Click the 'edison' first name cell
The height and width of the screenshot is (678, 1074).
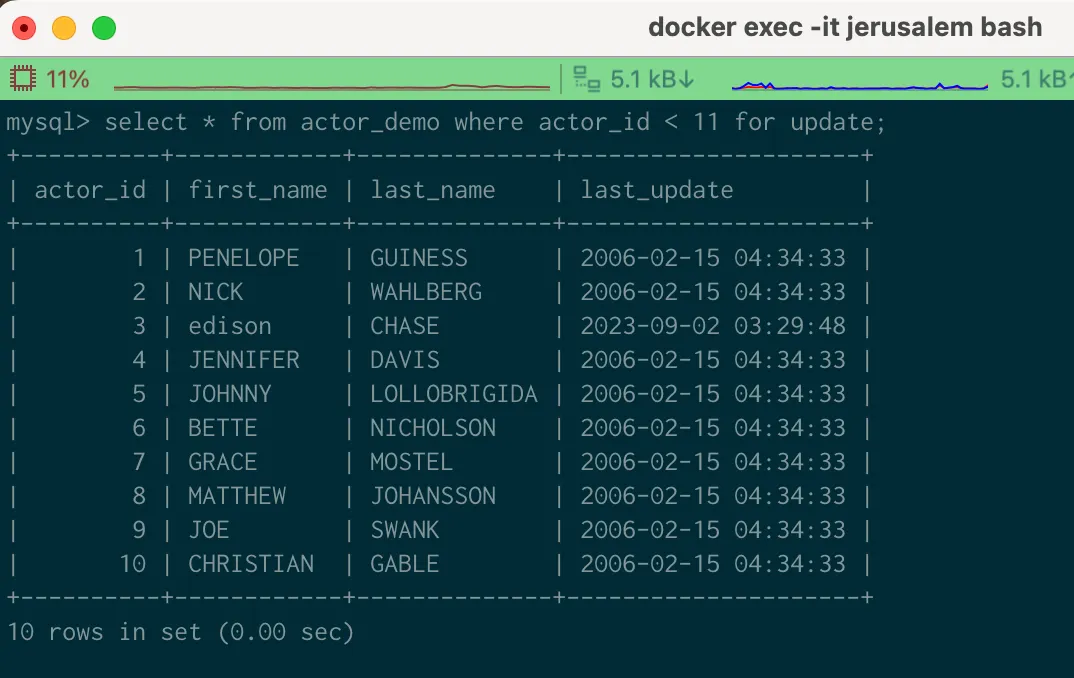230,326
